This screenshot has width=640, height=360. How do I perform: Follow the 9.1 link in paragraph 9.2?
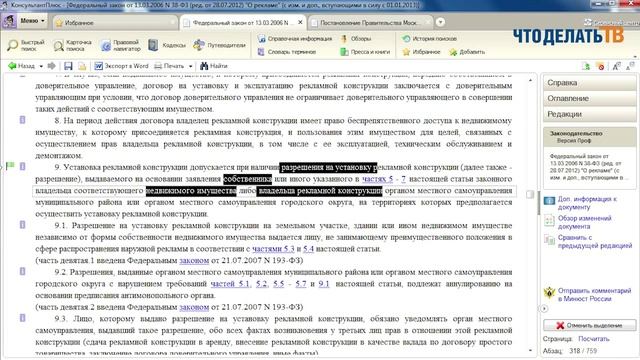pos(324,284)
